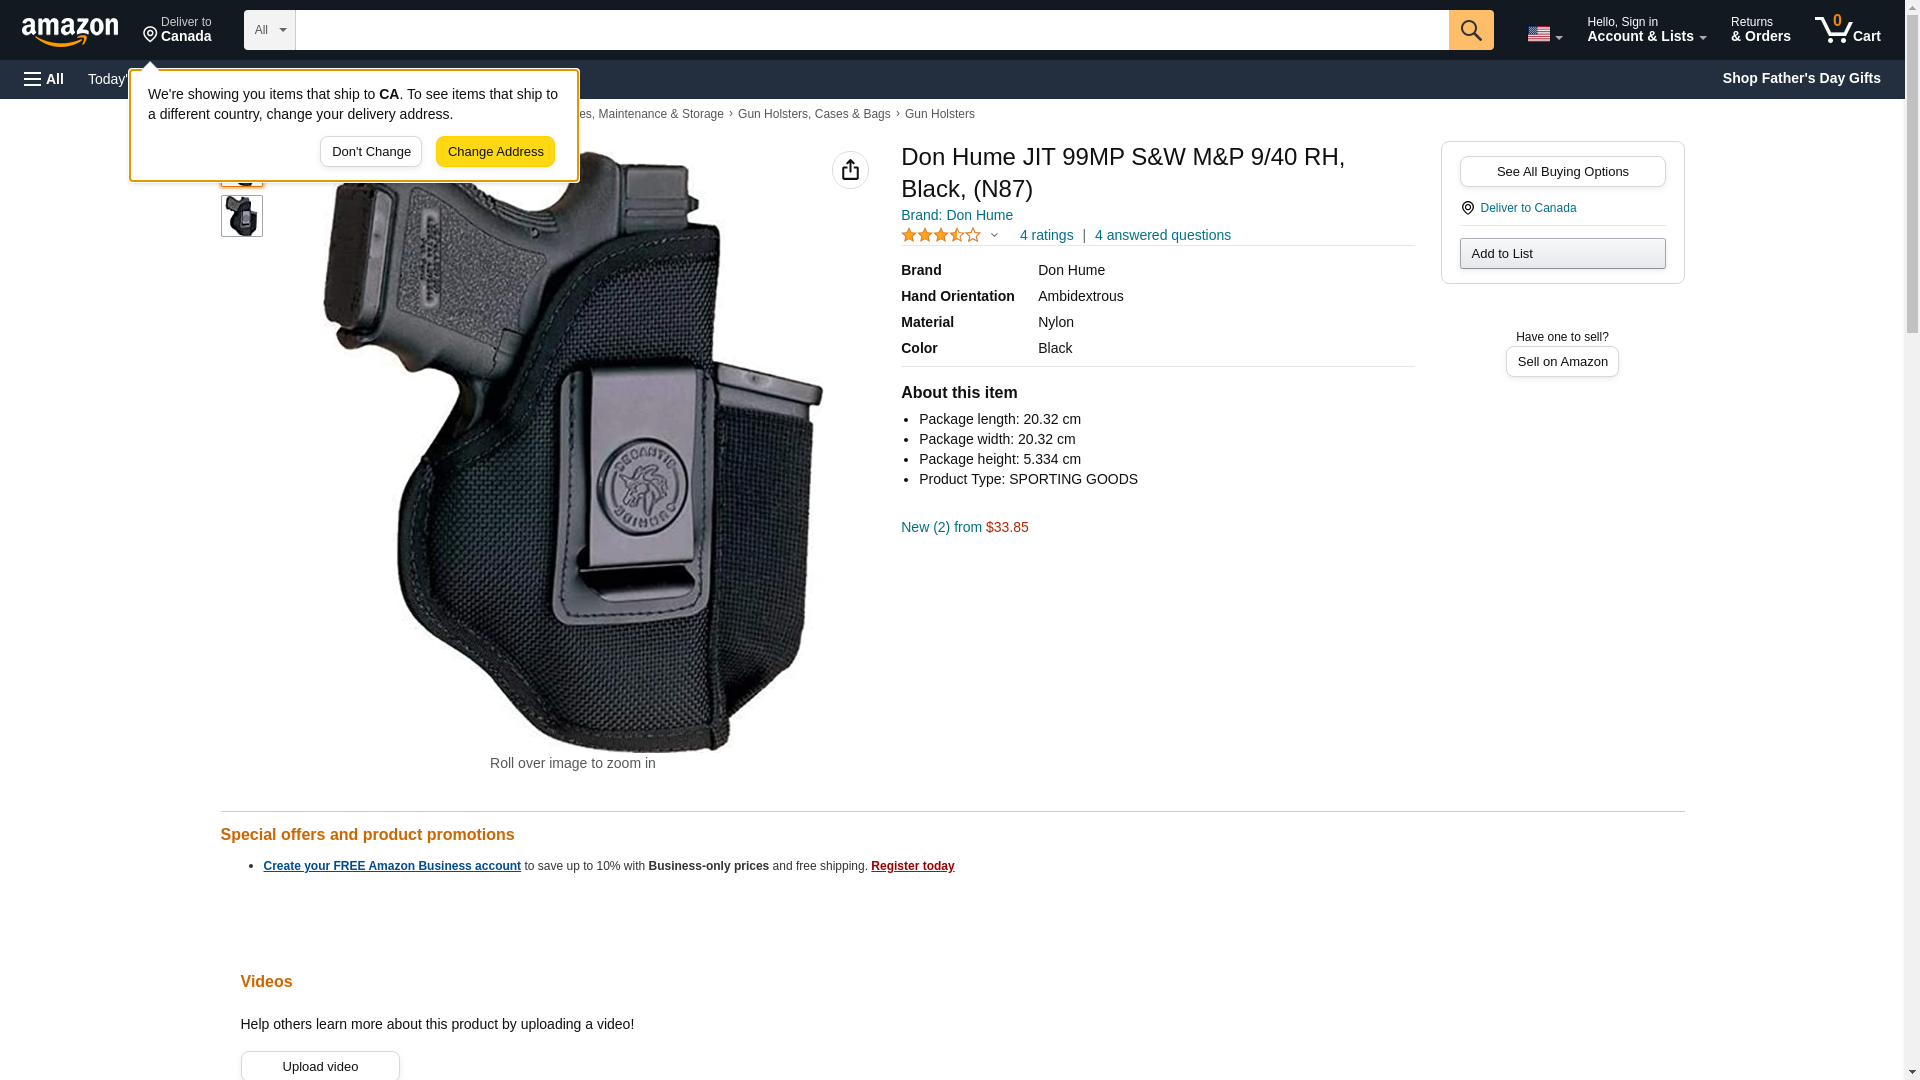This screenshot has width=1920, height=1080.
Task: Click into the Amazon search field
Action: click(872, 30)
